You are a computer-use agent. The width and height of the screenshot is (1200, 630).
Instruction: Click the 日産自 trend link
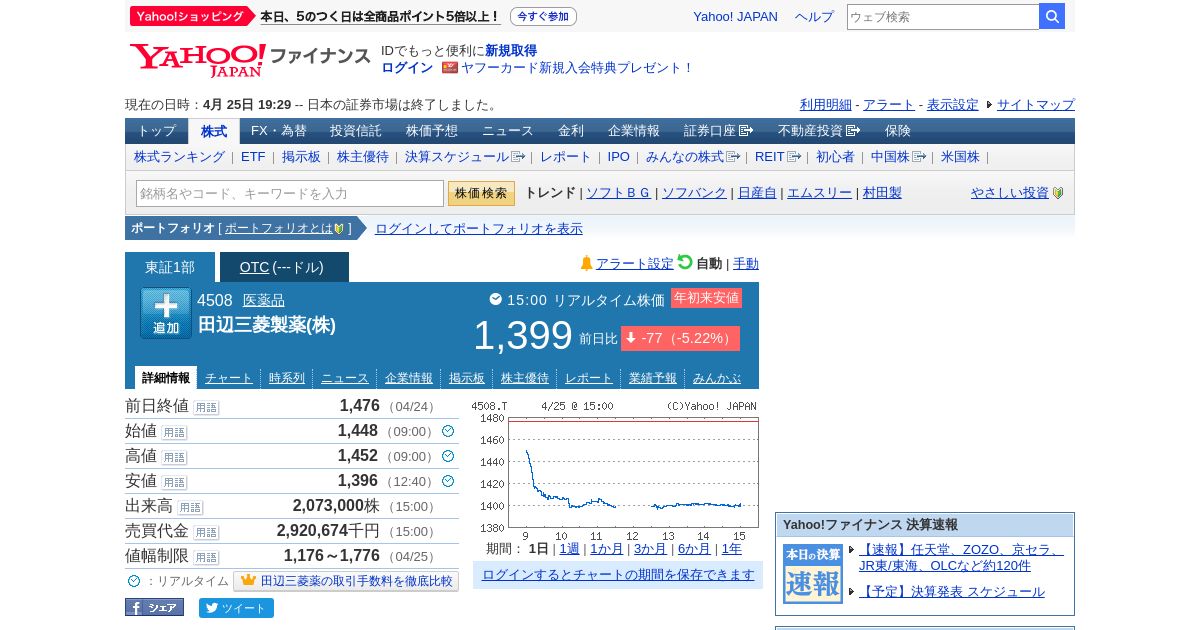[x=757, y=193]
